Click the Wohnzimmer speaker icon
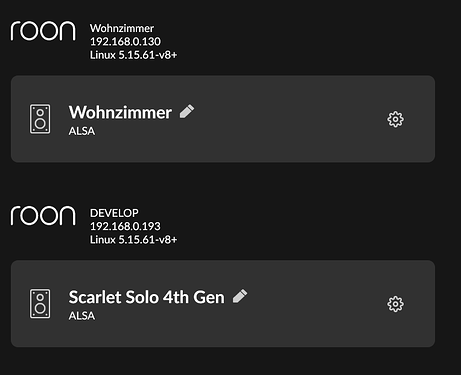The image size is (461, 375). coord(40,119)
